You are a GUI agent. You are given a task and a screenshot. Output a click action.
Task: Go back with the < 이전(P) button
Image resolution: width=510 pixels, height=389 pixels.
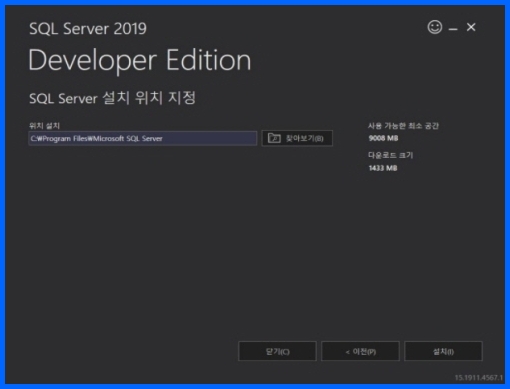360,351
